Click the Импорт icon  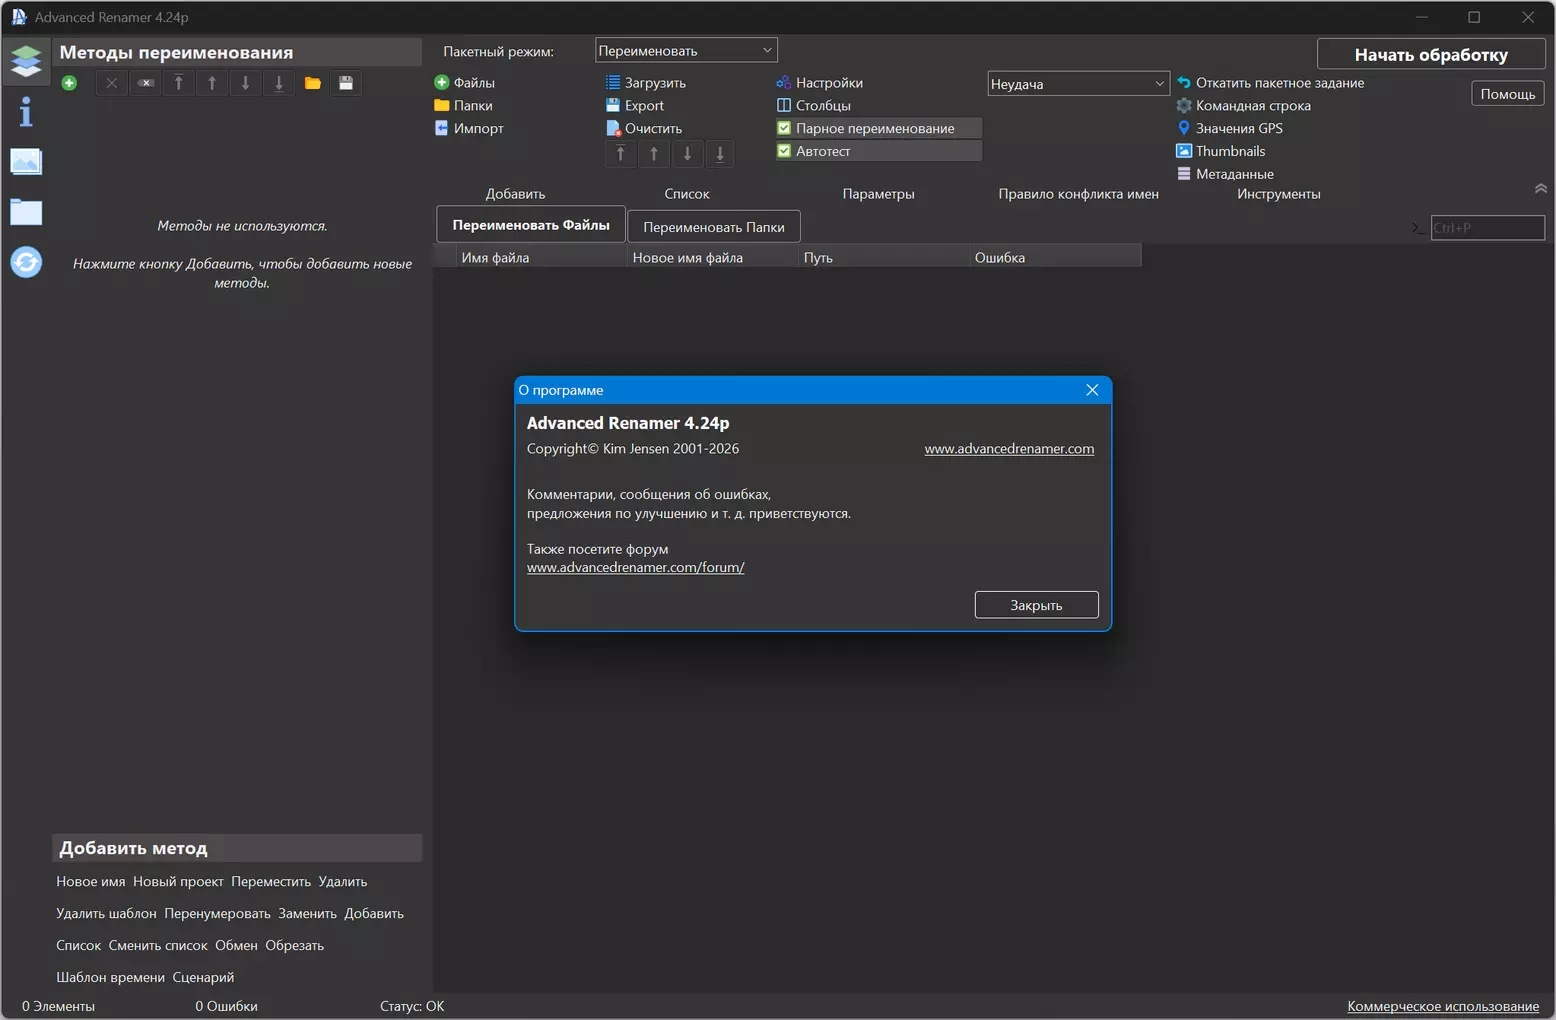442,128
